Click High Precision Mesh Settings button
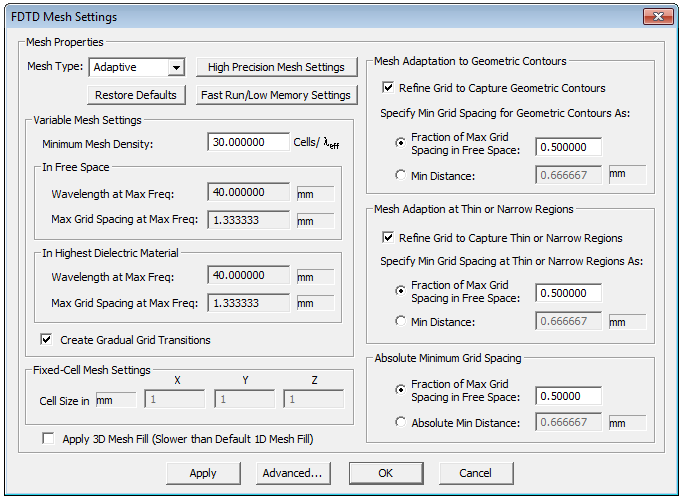The width and height of the screenshot is (684, 501). (x=275, y=68)
